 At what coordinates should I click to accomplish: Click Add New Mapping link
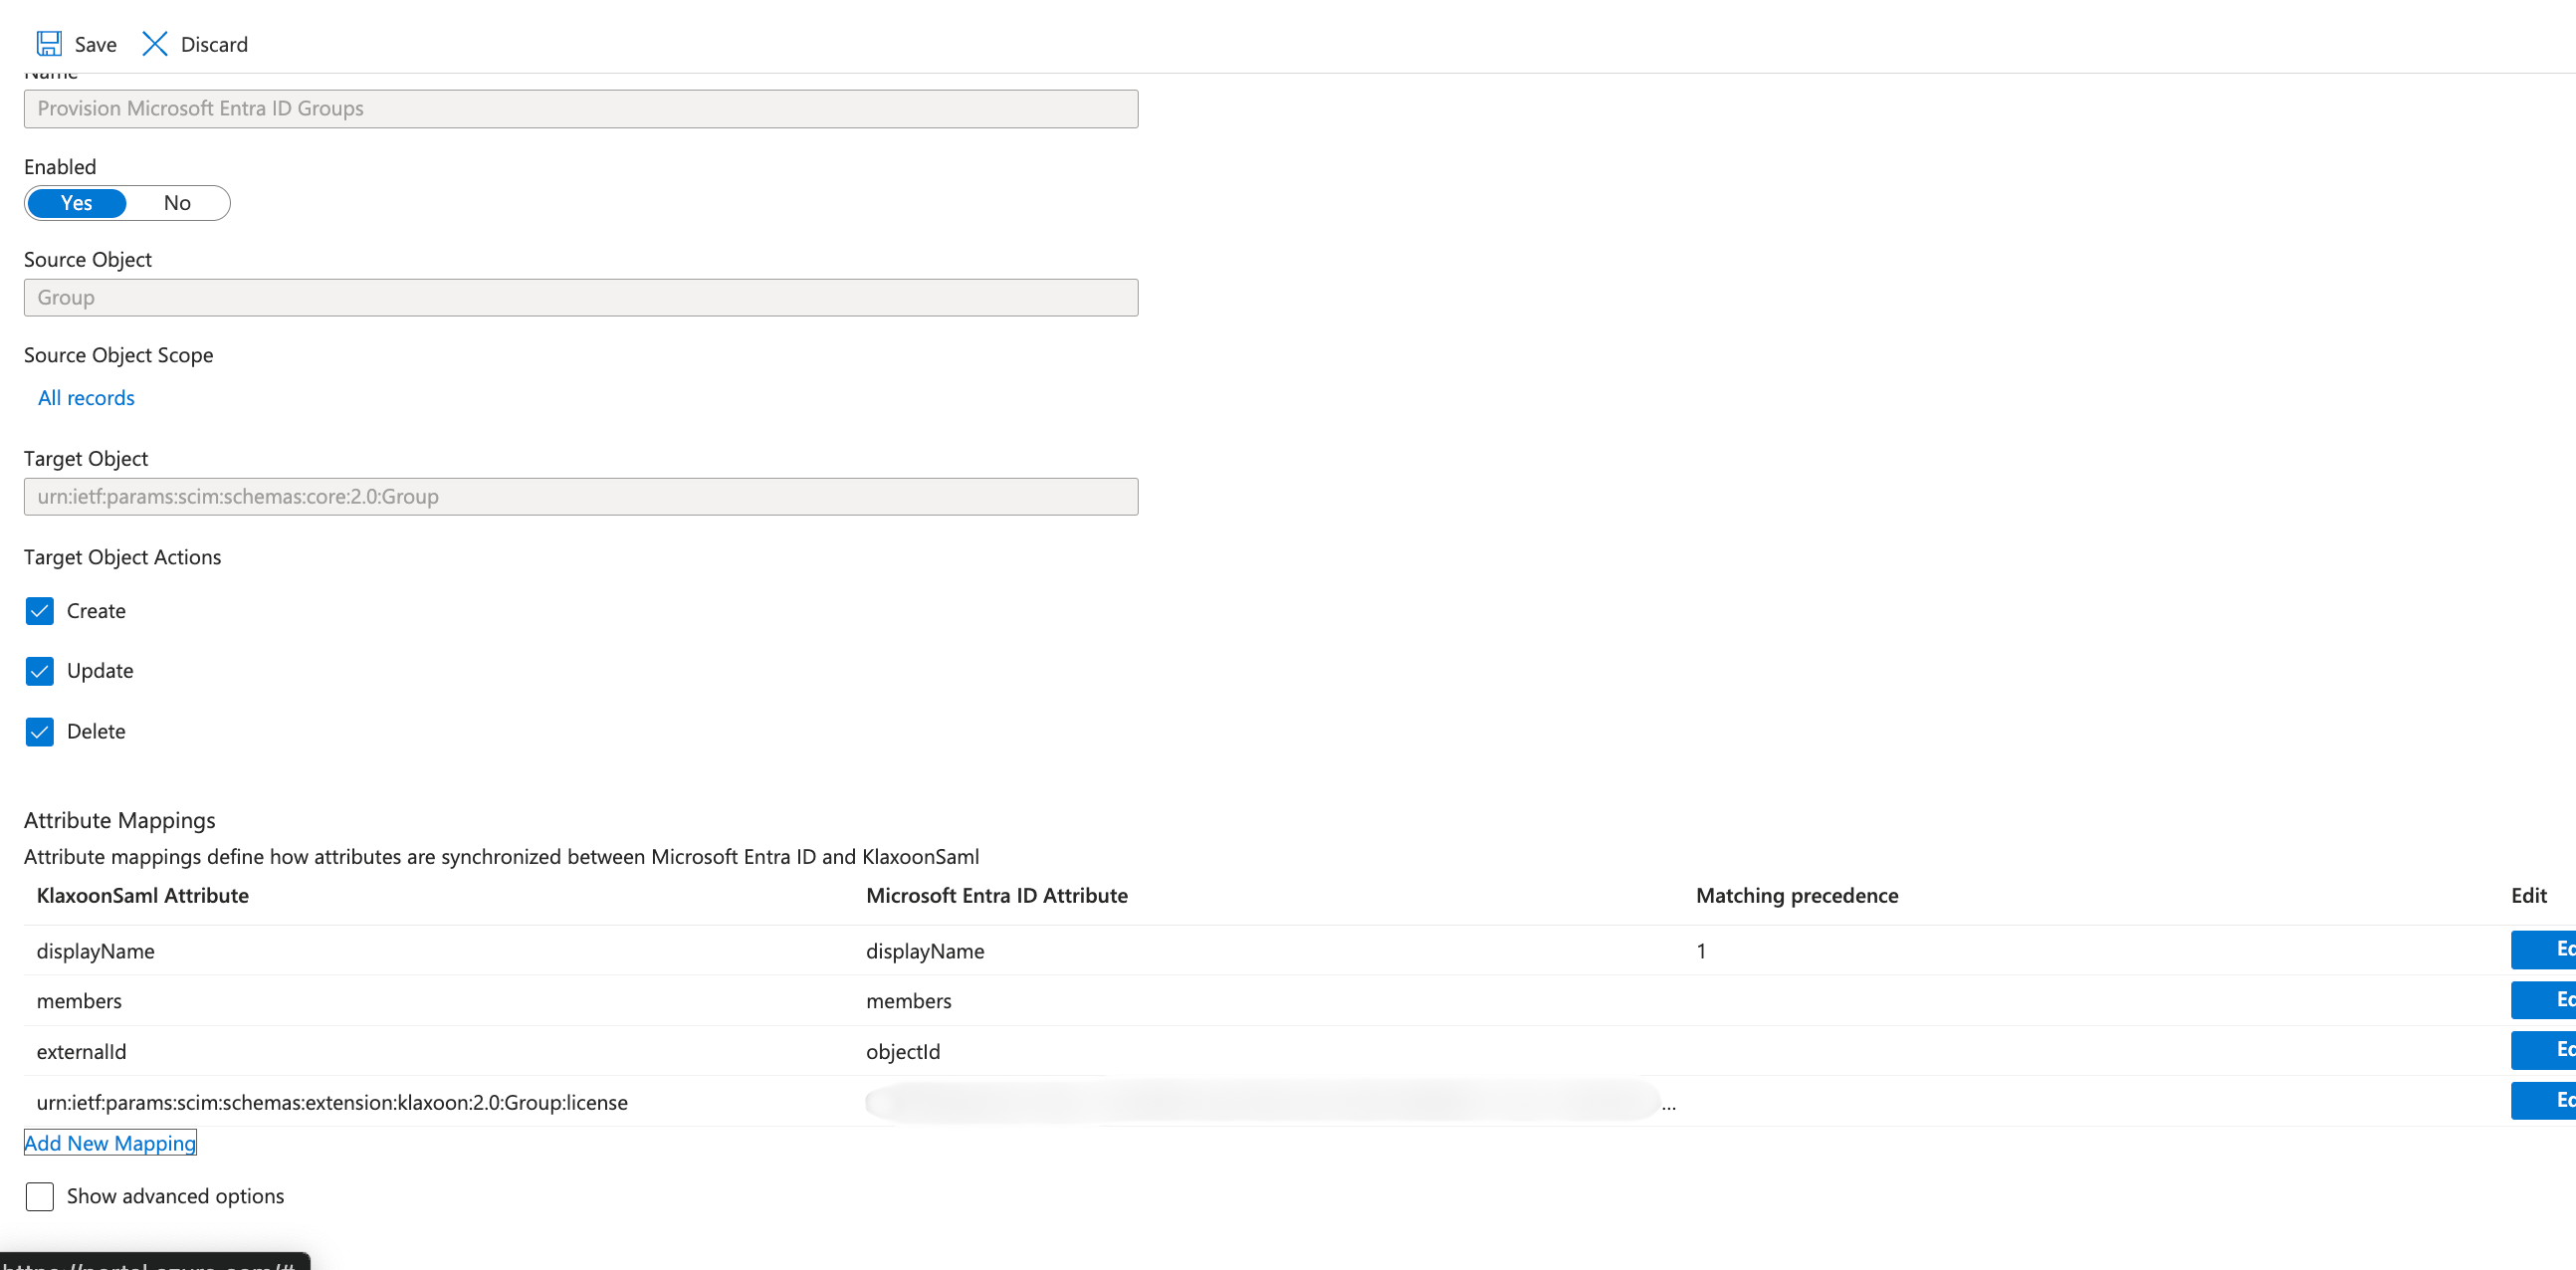110,1143
